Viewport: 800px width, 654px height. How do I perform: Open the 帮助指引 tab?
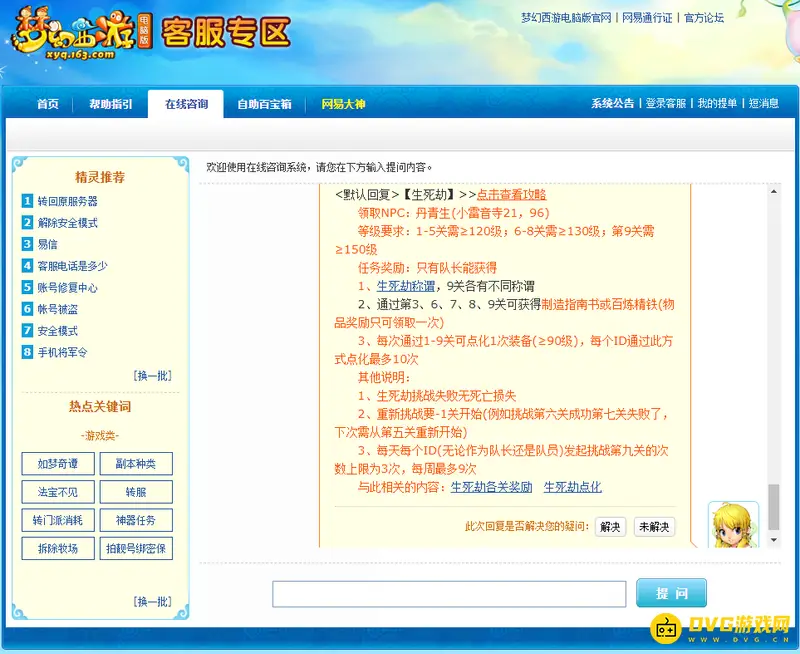111,104
